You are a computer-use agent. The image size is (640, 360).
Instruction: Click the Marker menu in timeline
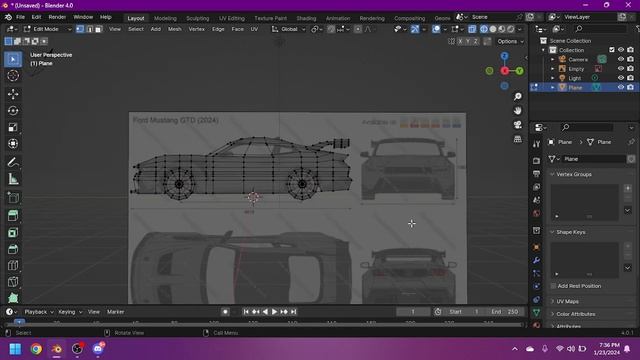(x=116, y=312)
